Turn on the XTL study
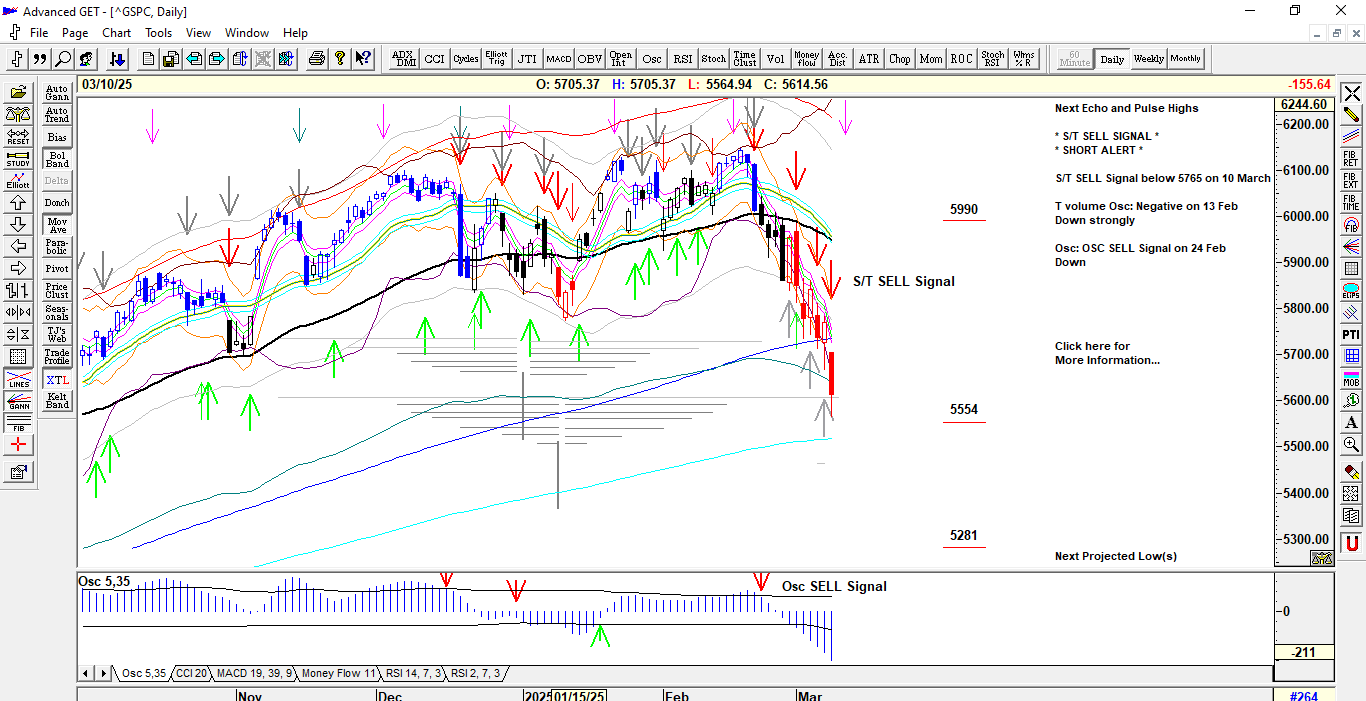 [57, 380]
